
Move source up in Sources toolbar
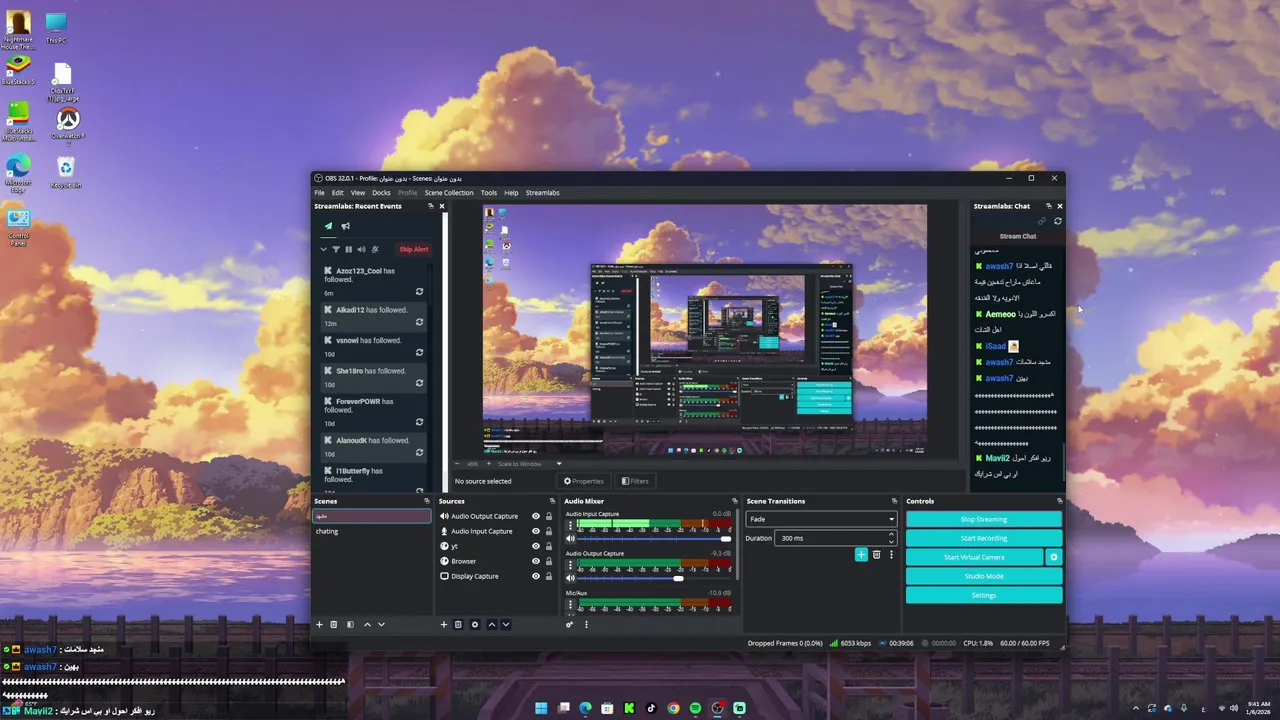point(491,624)
